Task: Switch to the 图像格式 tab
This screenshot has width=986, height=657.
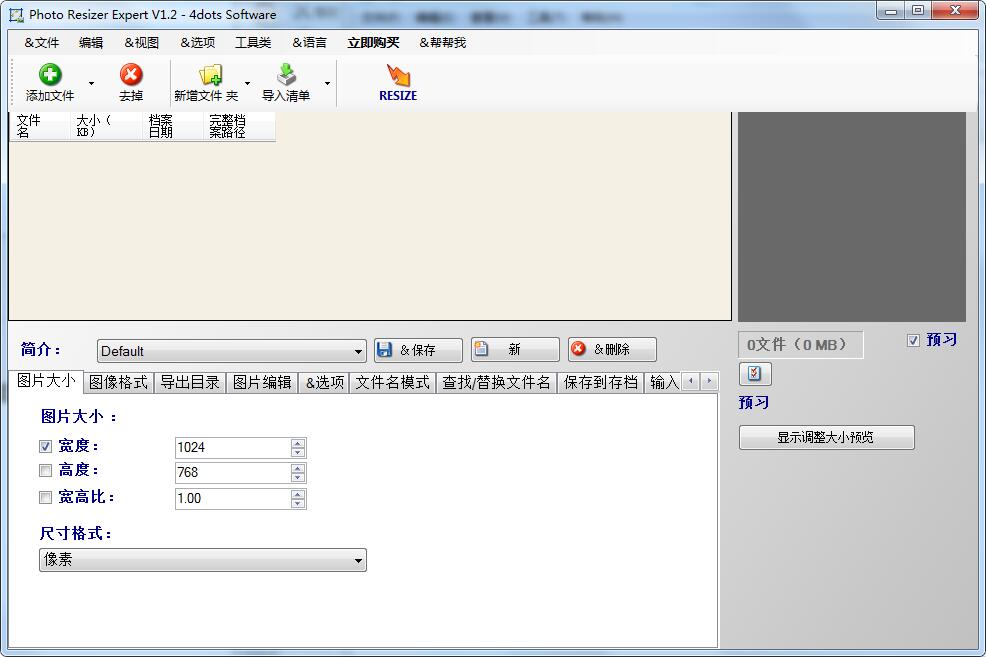Action: [x=118, y=382]
